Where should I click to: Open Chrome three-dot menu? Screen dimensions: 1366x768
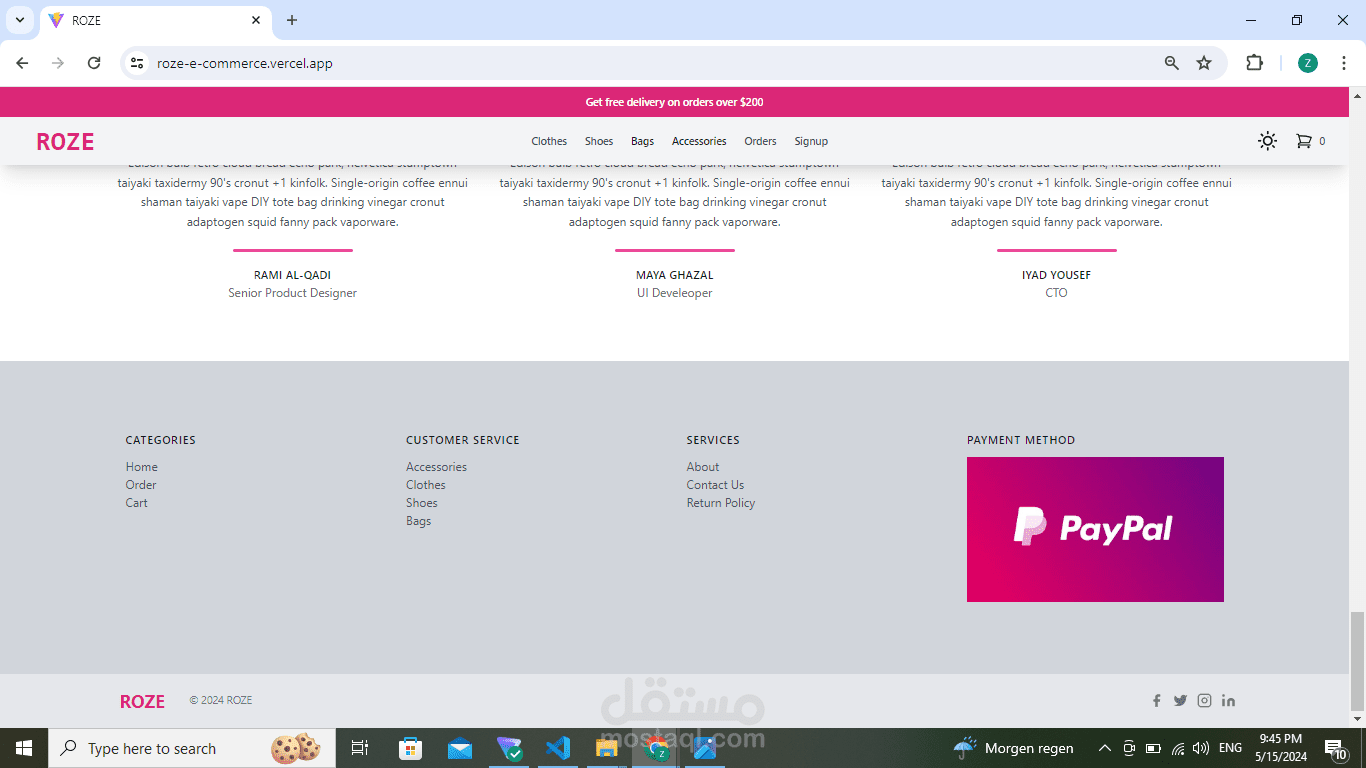point(1344,63)
